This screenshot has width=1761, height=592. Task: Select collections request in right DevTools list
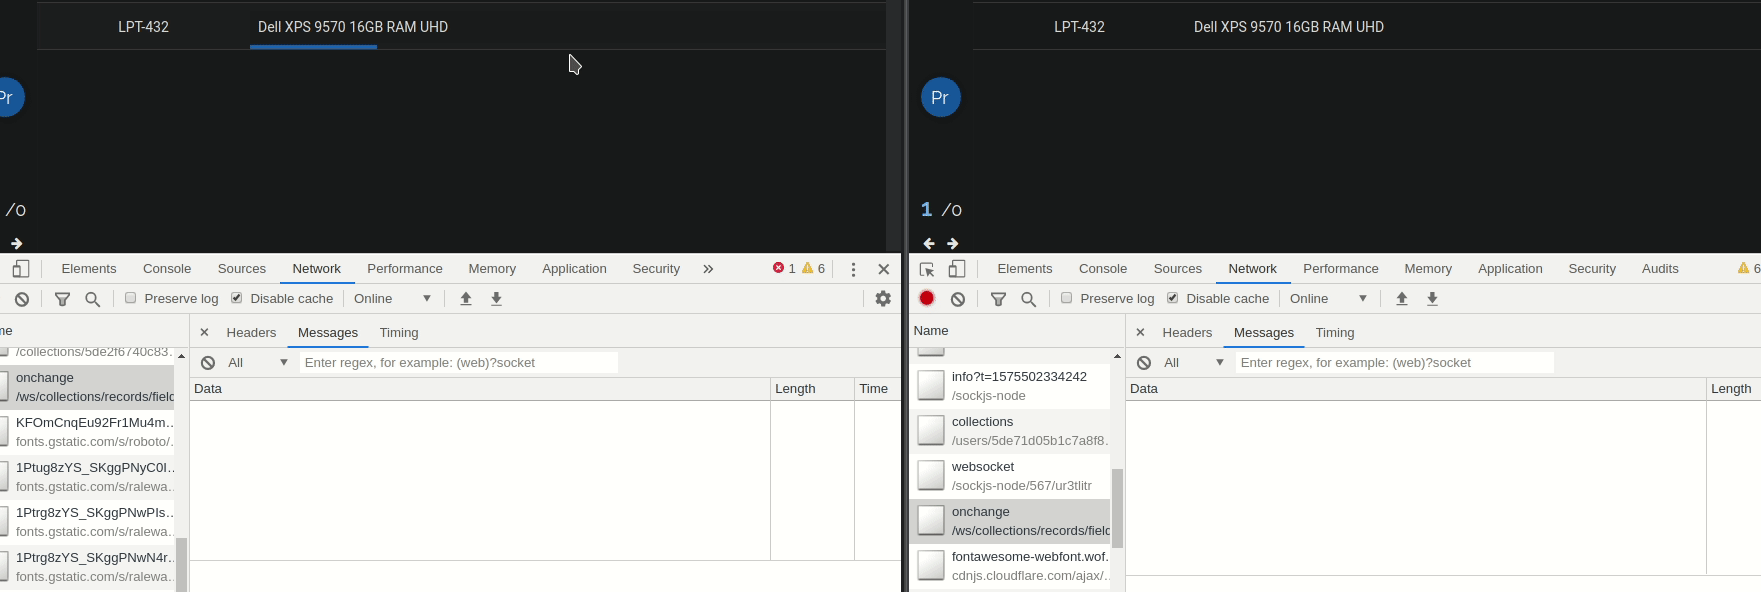point(1010,431)
